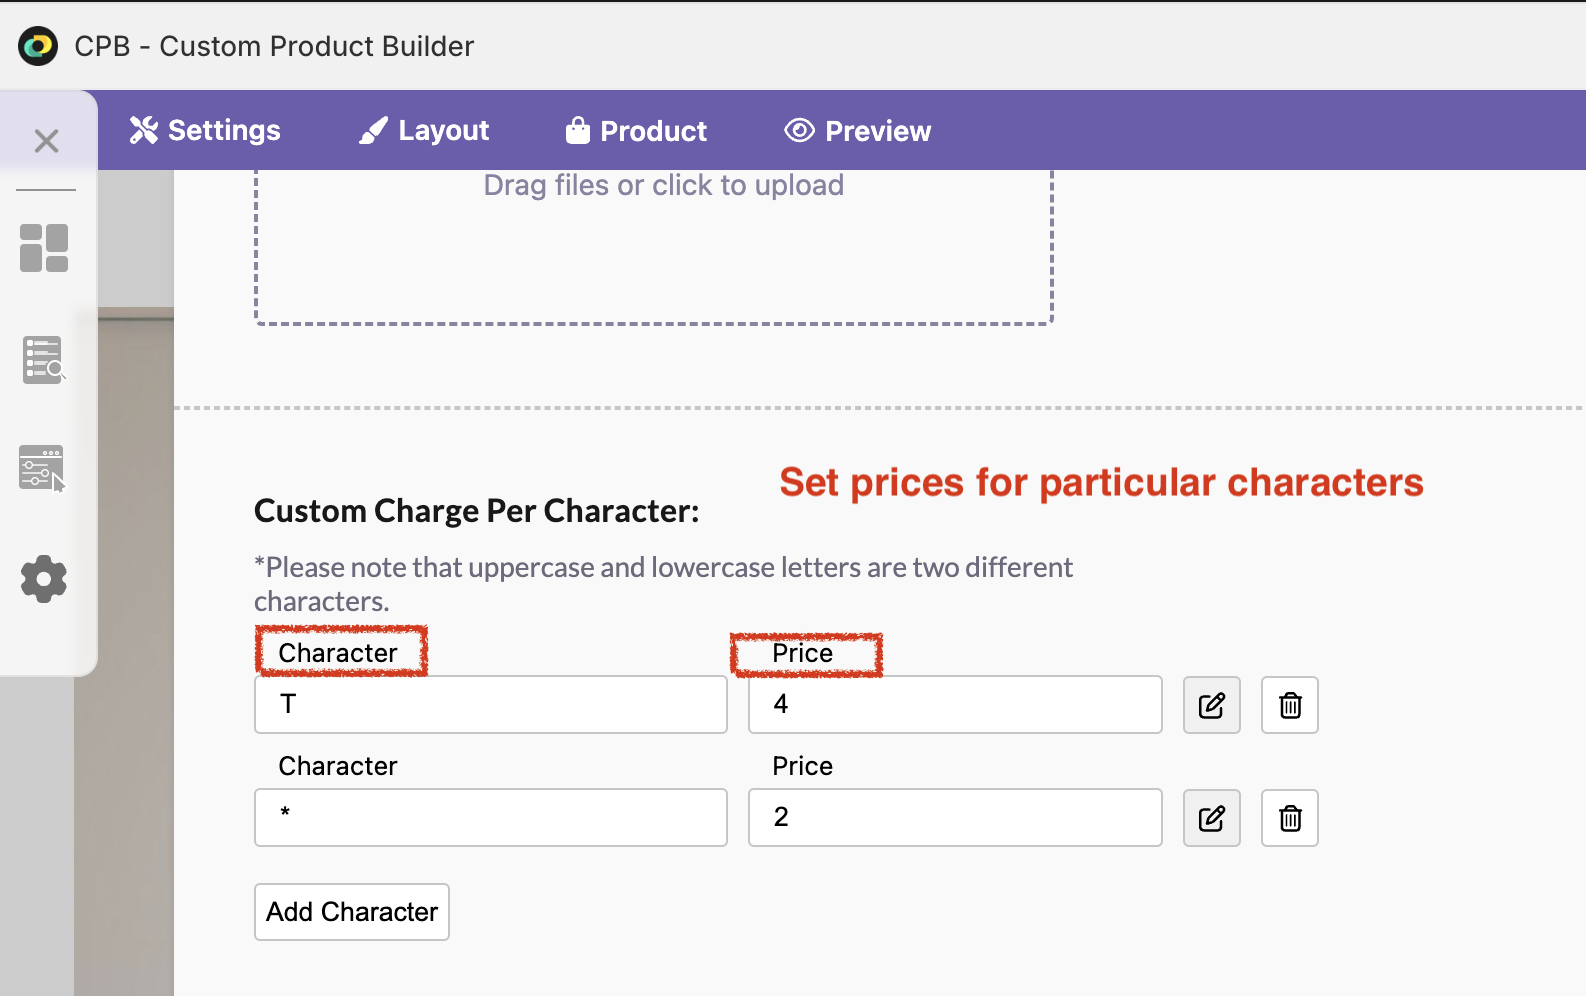Delete the asterisk character price row
1586x996 pixels.
1289,818
